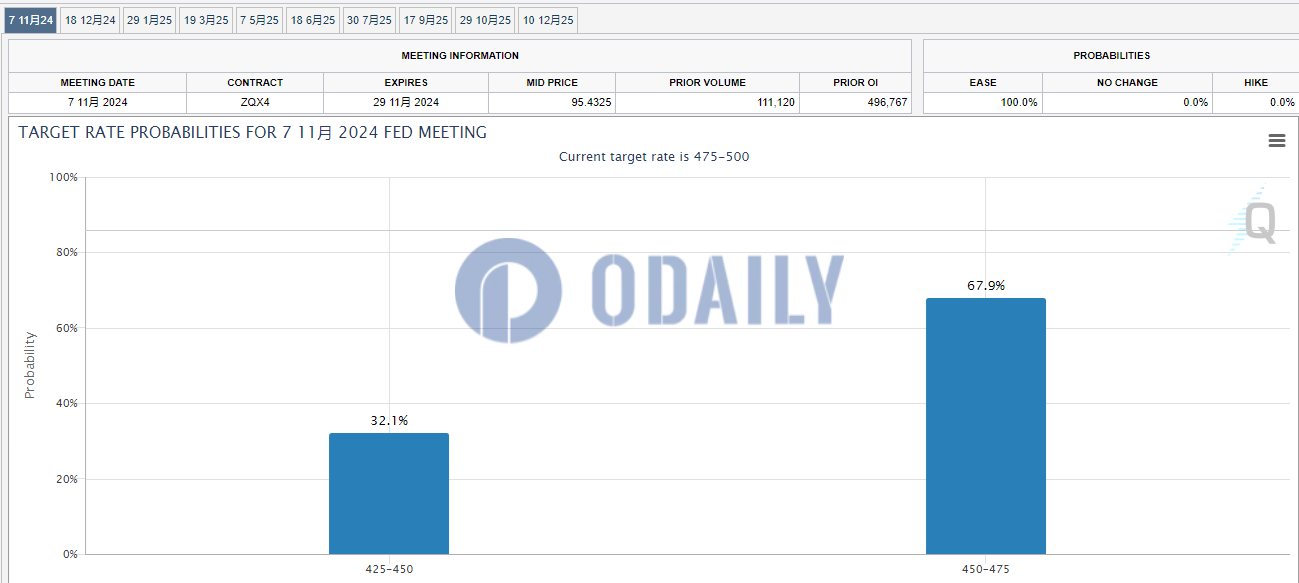Click the 32.1% bar label
The height and width of the screenshot is (583, 1299).
[389, 421]
